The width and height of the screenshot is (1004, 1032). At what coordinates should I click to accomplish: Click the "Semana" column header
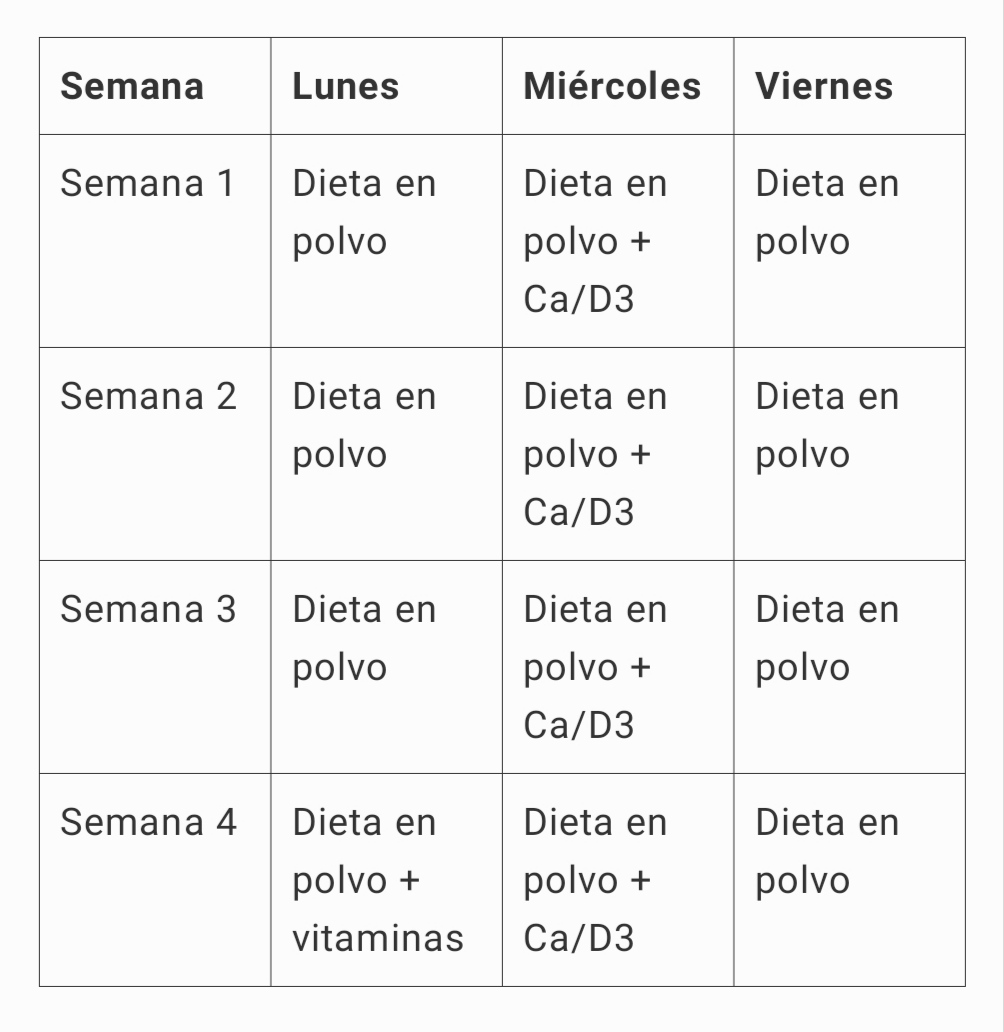(x=132, y=86)
